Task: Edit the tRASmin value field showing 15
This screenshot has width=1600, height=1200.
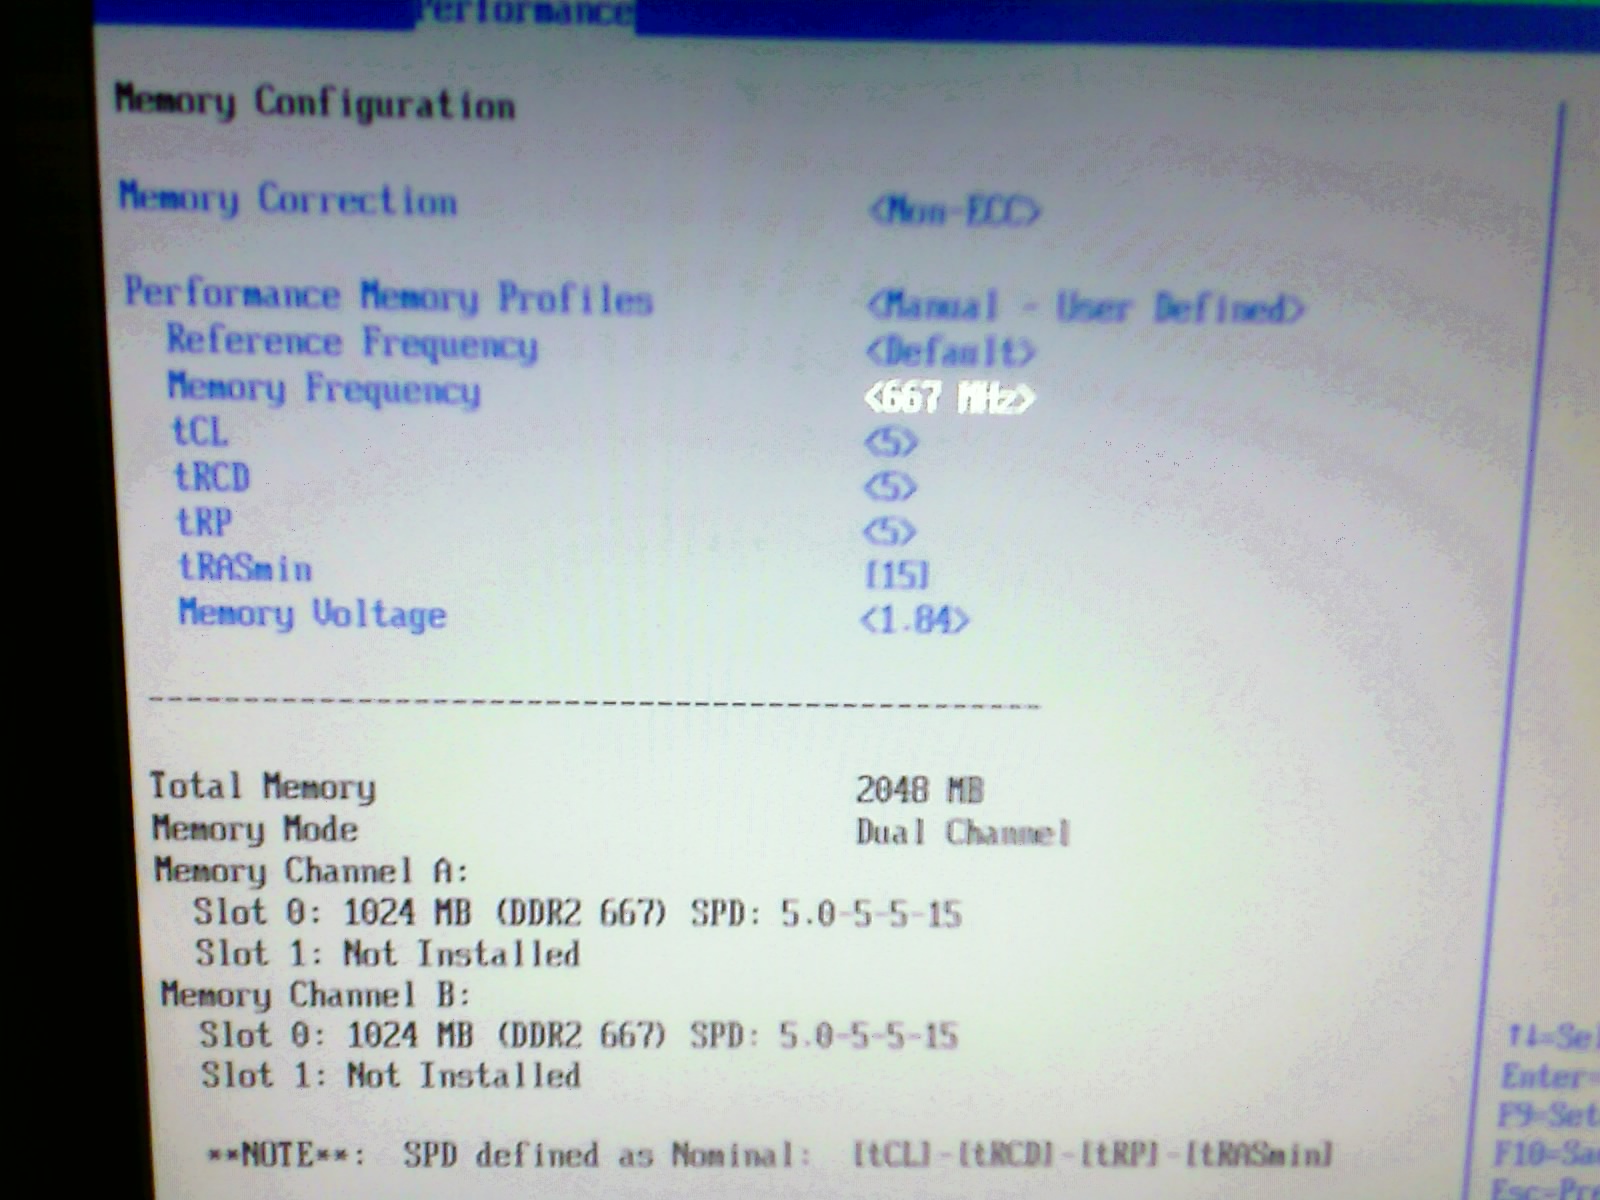Action: click(897, 575)
